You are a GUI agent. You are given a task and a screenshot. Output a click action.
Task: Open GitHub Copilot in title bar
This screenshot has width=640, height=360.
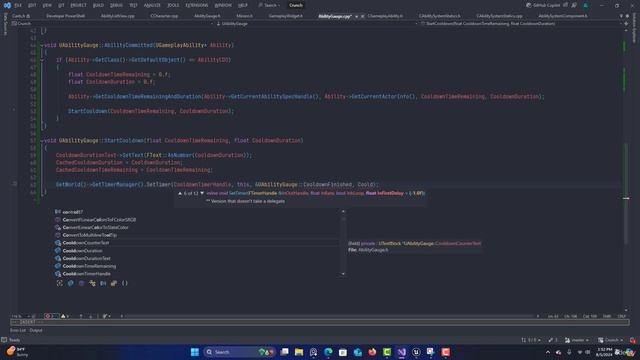[x=544, y=5]
